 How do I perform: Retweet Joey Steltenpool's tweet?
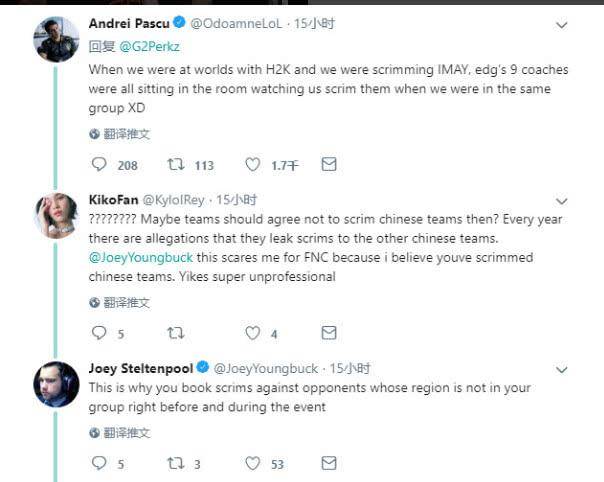click(173, 463)
